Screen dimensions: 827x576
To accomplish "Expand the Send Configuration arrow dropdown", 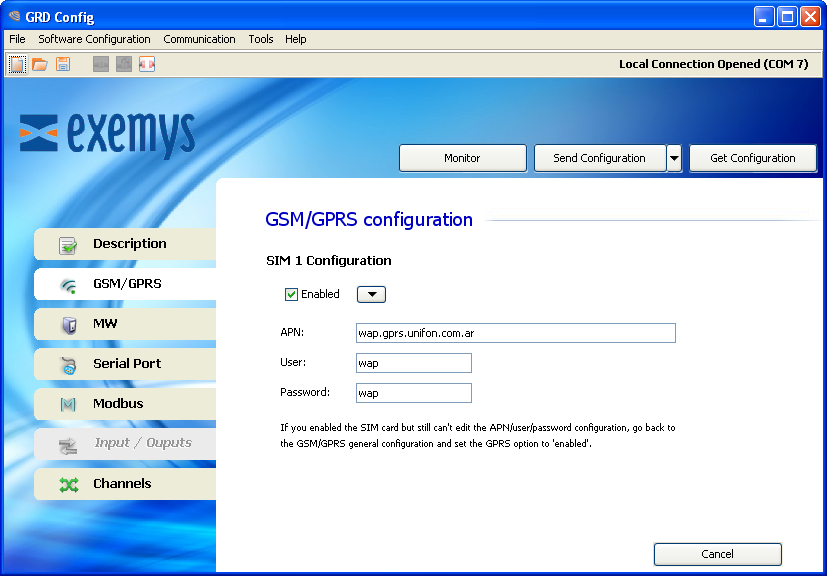I will click(x=674, y=158).
